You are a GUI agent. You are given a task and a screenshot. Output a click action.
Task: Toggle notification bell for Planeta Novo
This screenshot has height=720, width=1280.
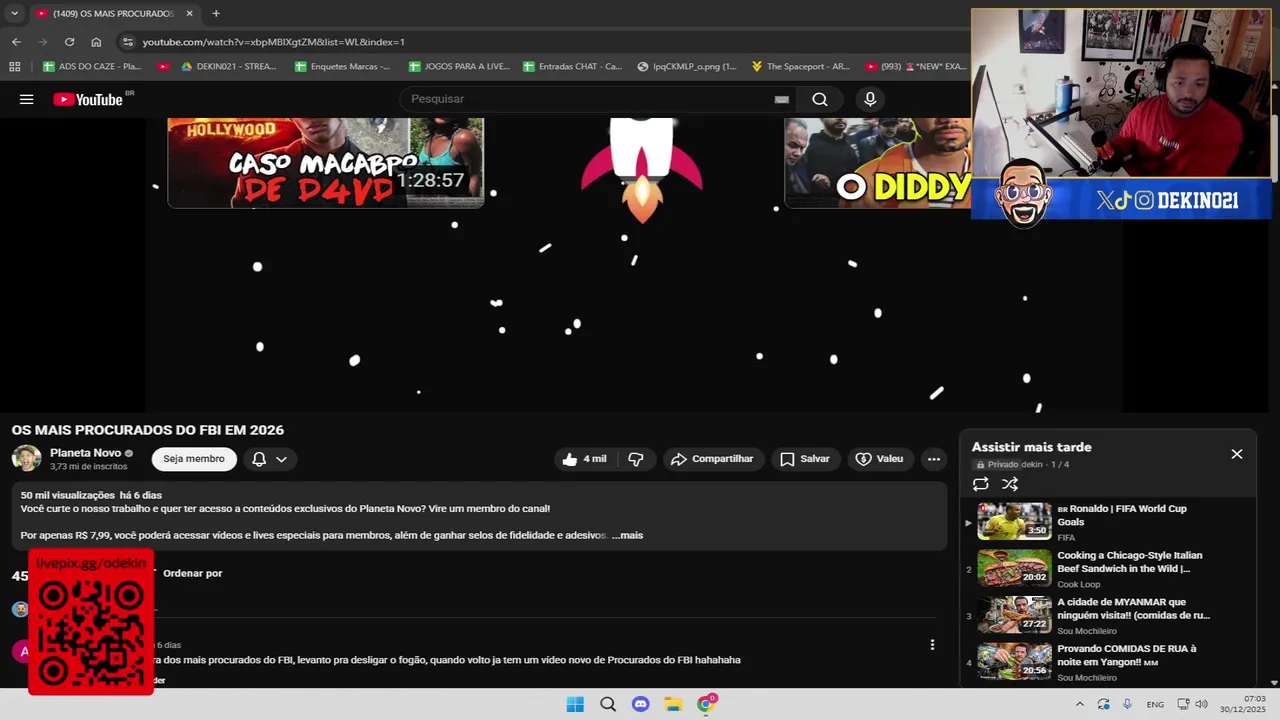coord(259,459)
